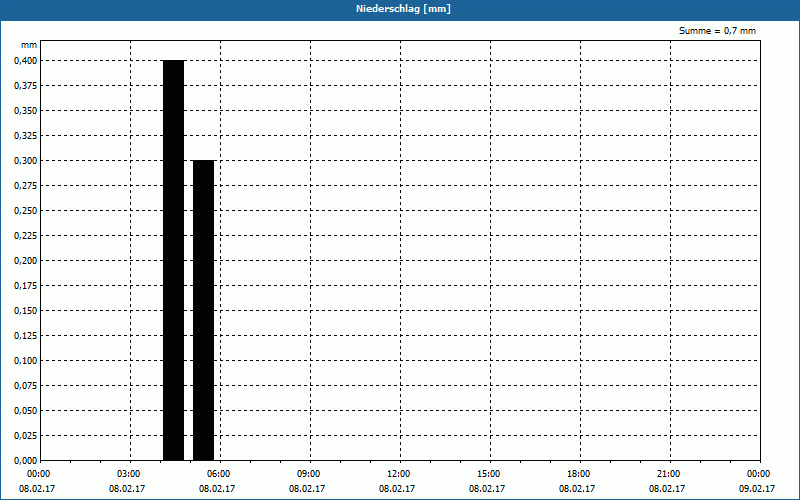Click the 0,100 y-axis value
This screenshot has width=800, height=500.
tap(26, 361)
